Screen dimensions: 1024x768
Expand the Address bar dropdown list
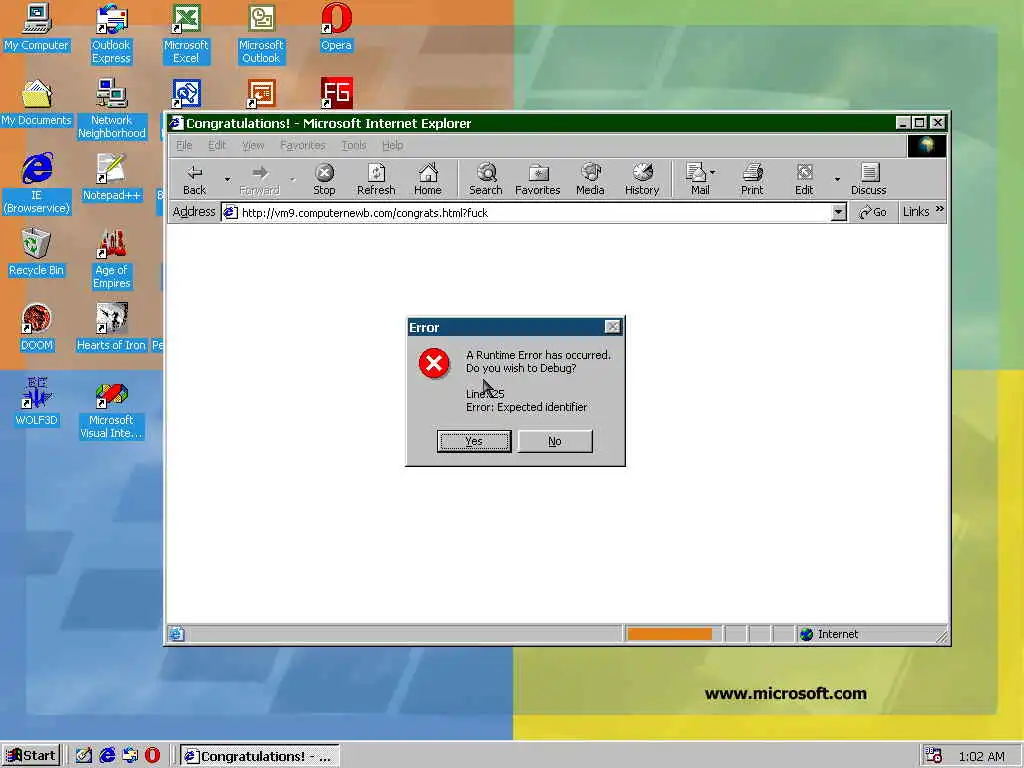point(839,212)
